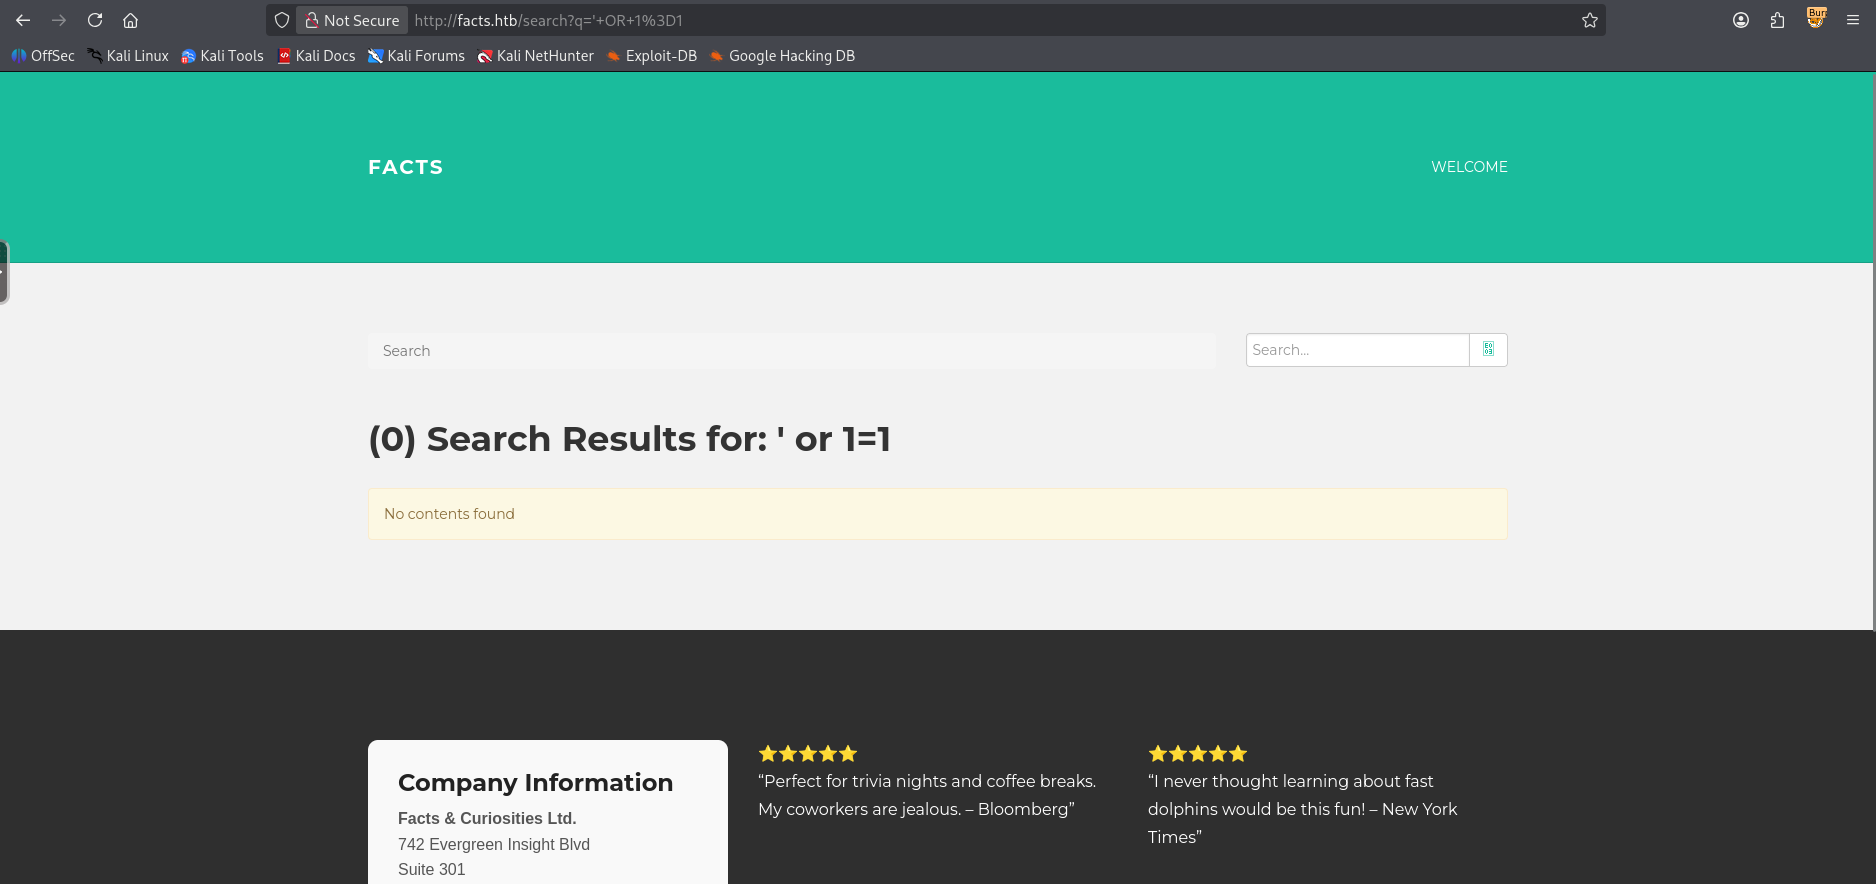1876x884 pixels.
Task: Click the Bloomberg testimonial quote
Action: click(x=927, y=795)
